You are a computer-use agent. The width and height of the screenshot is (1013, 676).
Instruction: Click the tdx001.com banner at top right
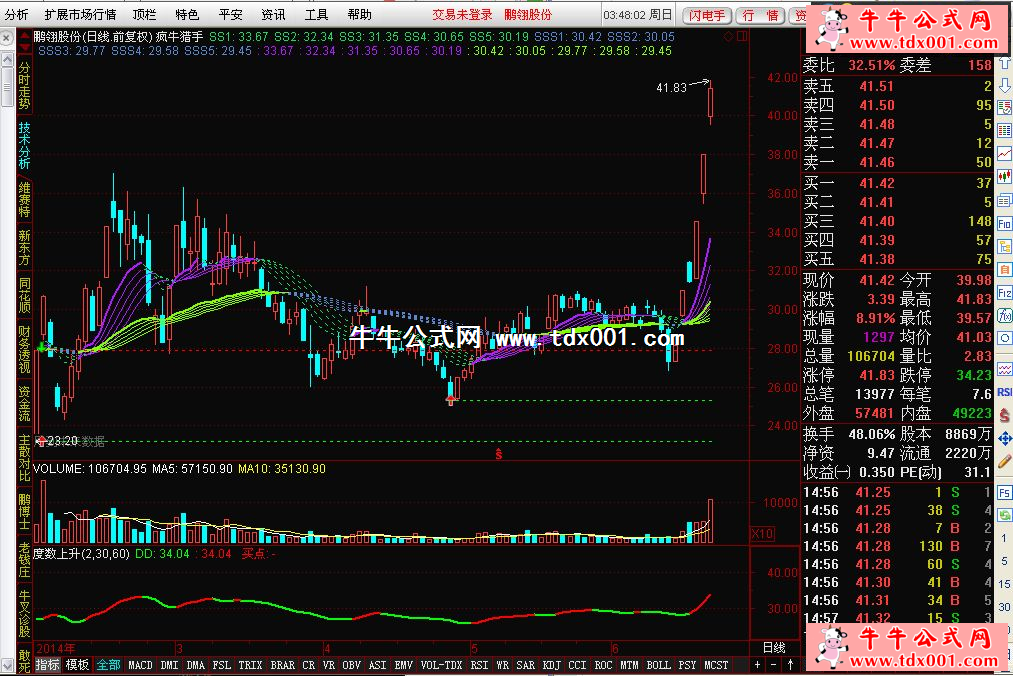[905, 28]
